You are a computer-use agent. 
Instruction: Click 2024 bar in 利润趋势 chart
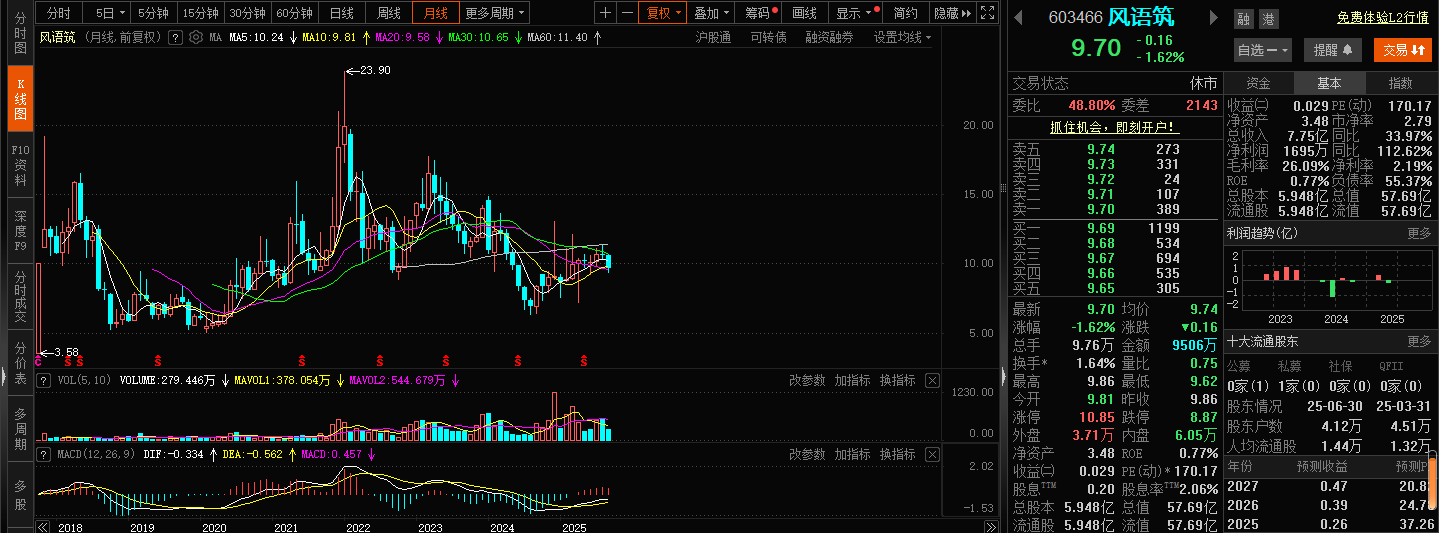(x=1333, y=288)
